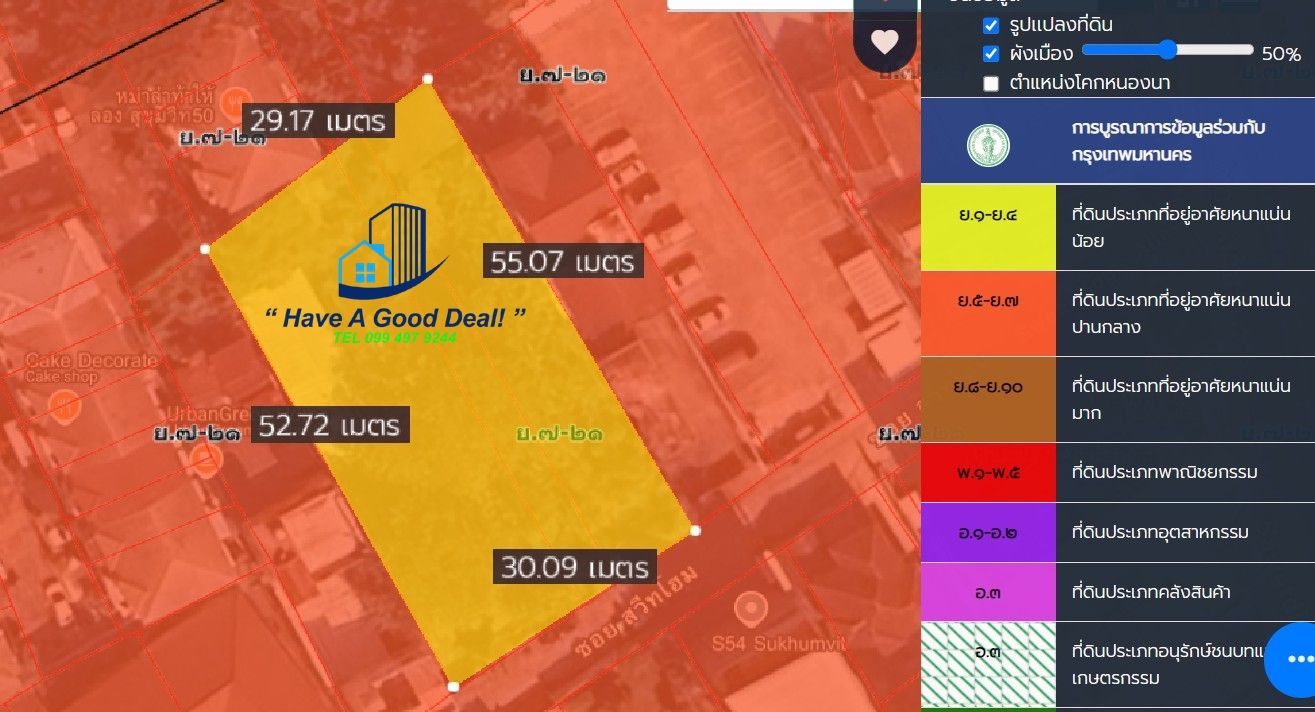Click the red พ.๑-พ.๕ commercial swatch
Image resolution: width=1315 pixels, height=712 pixels.
(x=988, y=472)
